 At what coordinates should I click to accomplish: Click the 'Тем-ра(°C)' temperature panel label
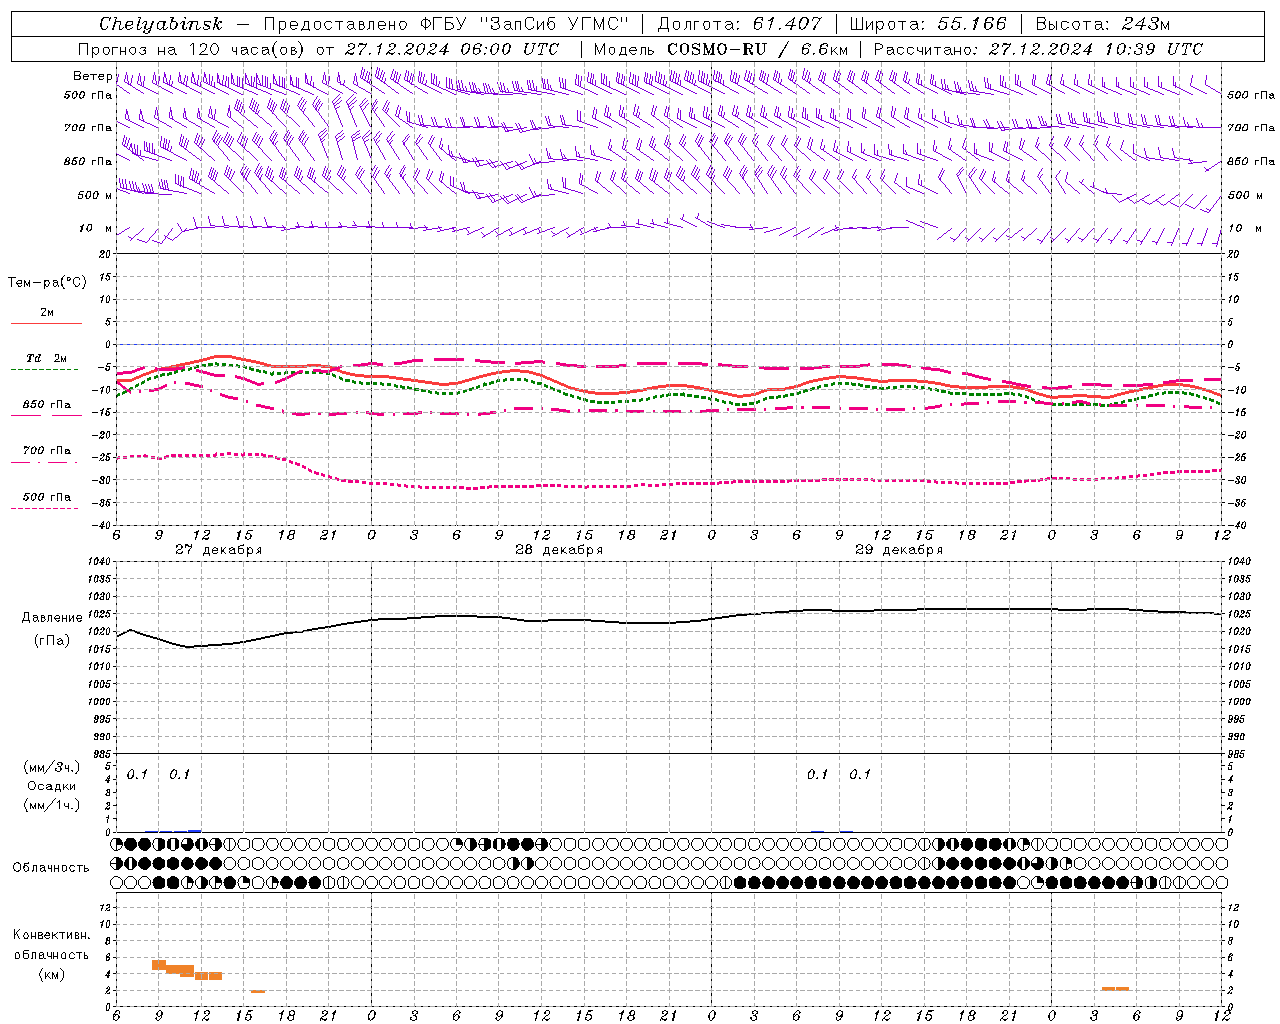(47, 283)
